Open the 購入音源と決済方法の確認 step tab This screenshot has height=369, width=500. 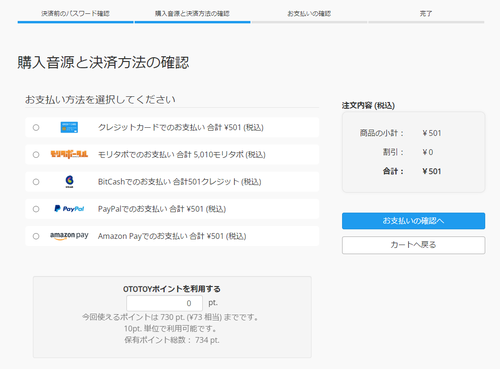[192, 14]
